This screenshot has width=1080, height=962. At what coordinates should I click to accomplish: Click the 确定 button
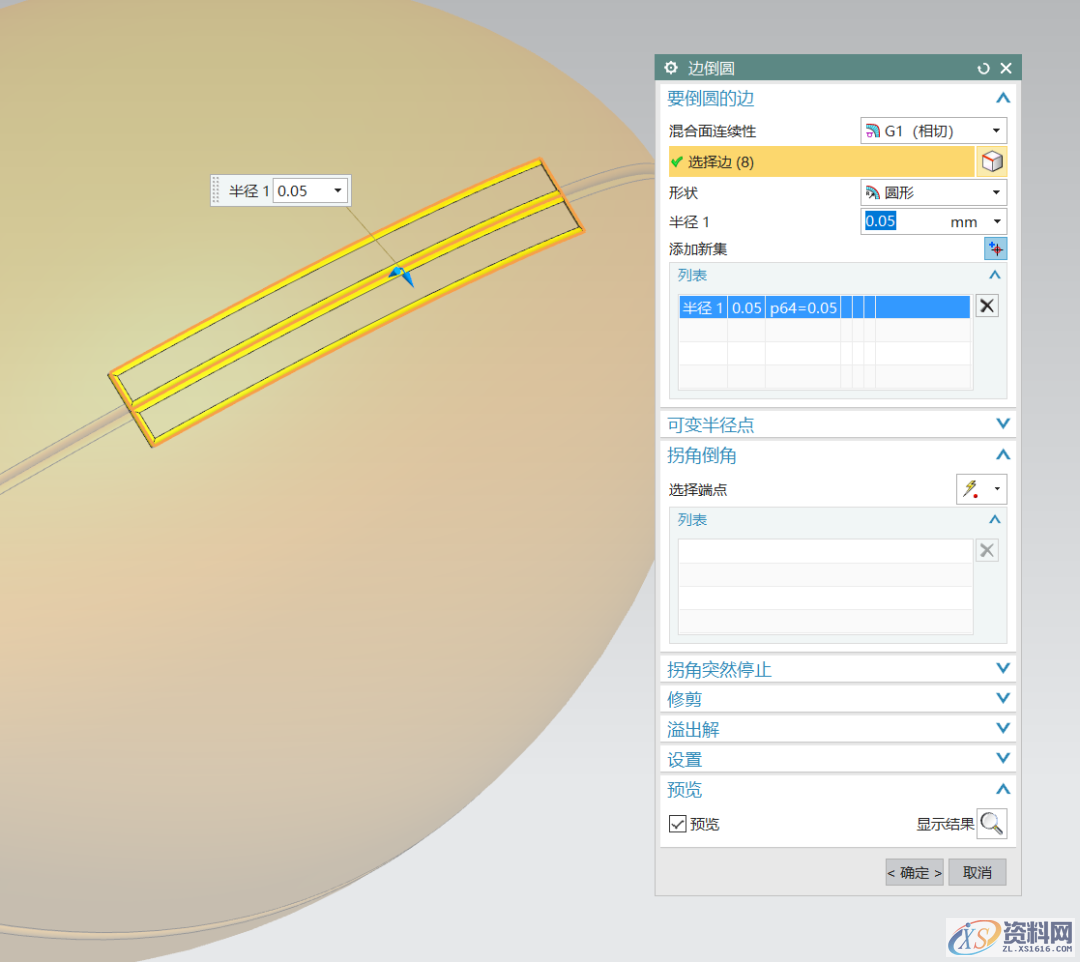[x=914, y=872]
